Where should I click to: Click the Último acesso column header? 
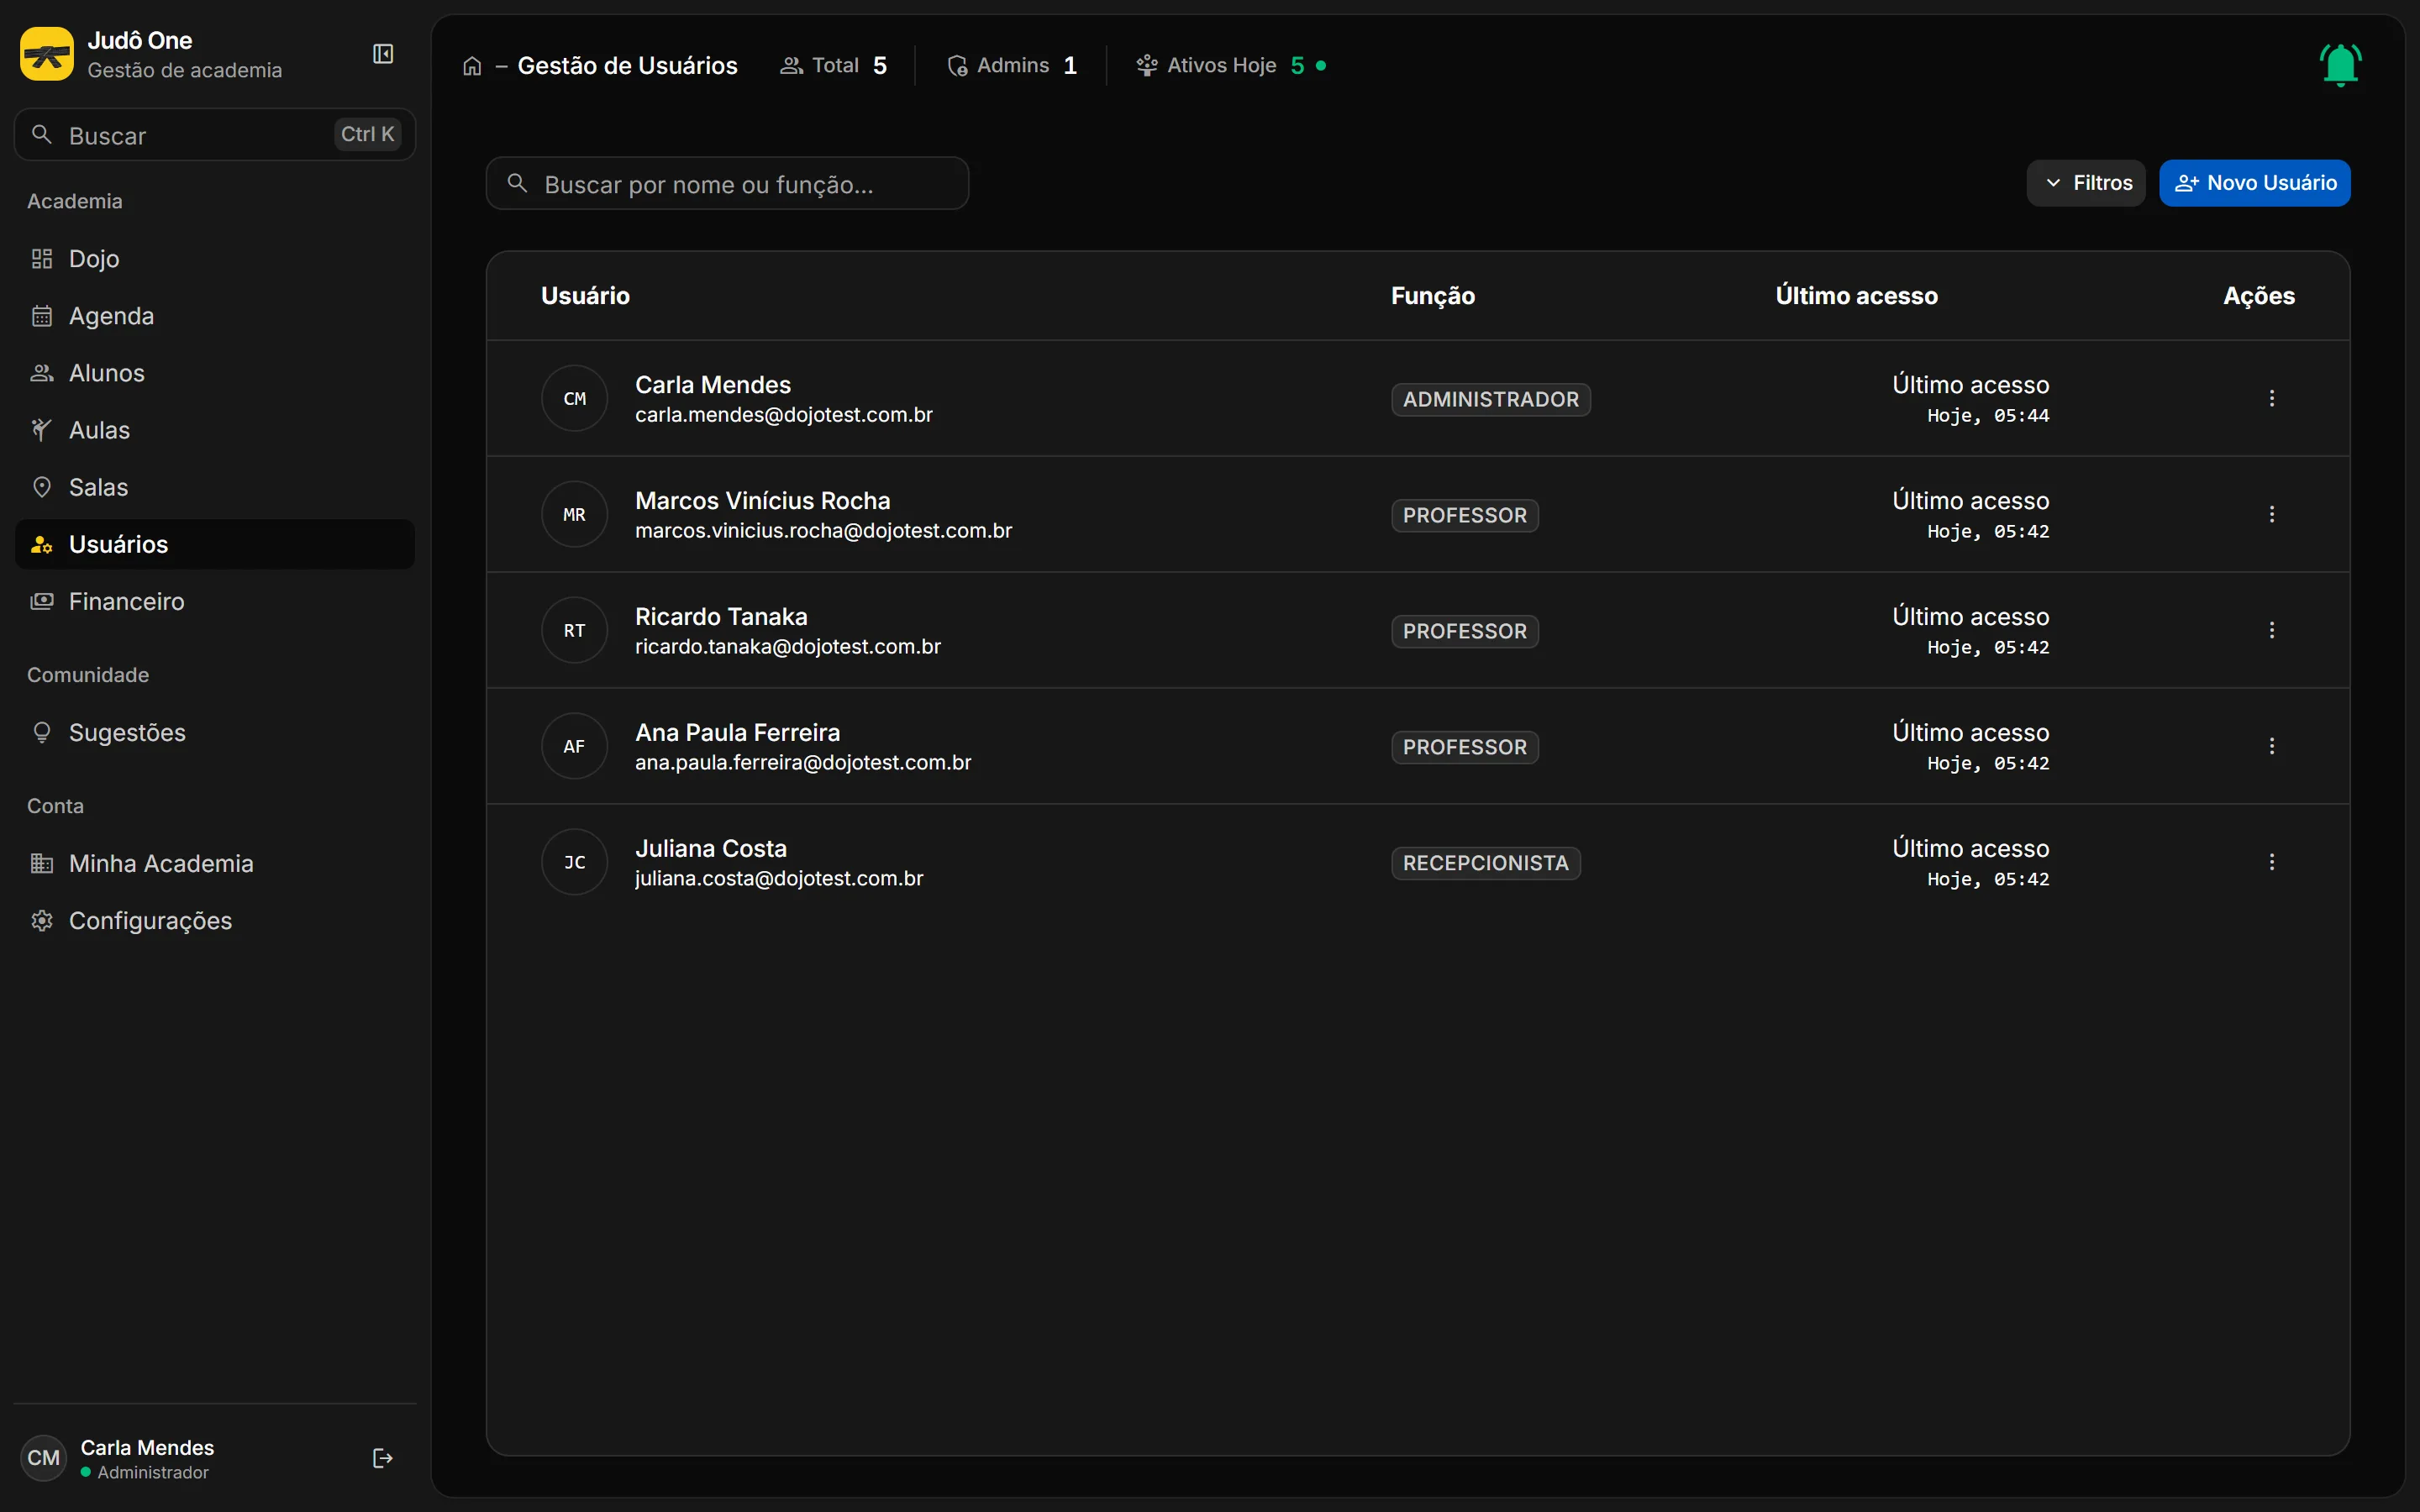point(1857,296)
